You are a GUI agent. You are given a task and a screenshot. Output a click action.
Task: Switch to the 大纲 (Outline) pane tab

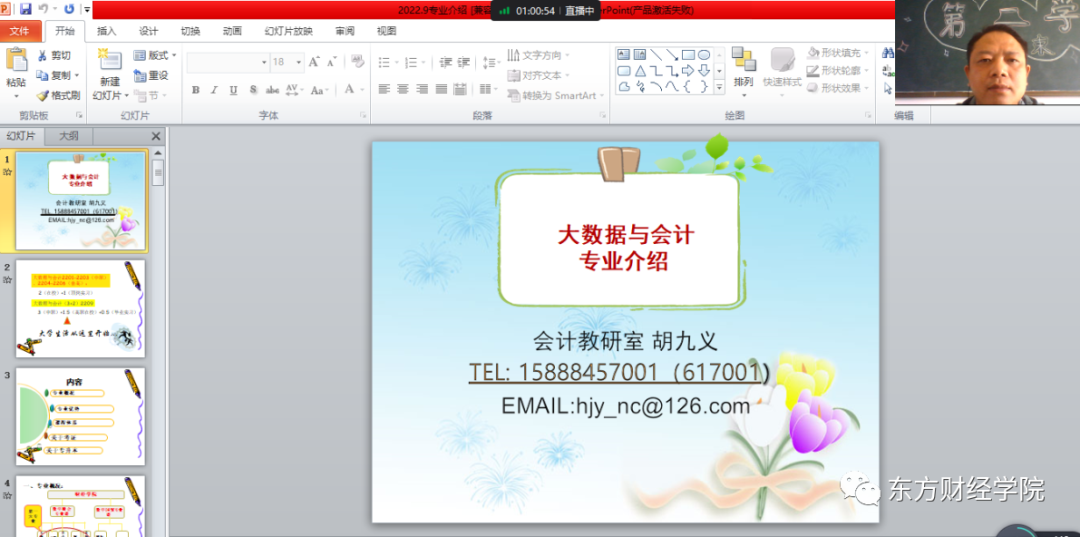tap(68, 136)
